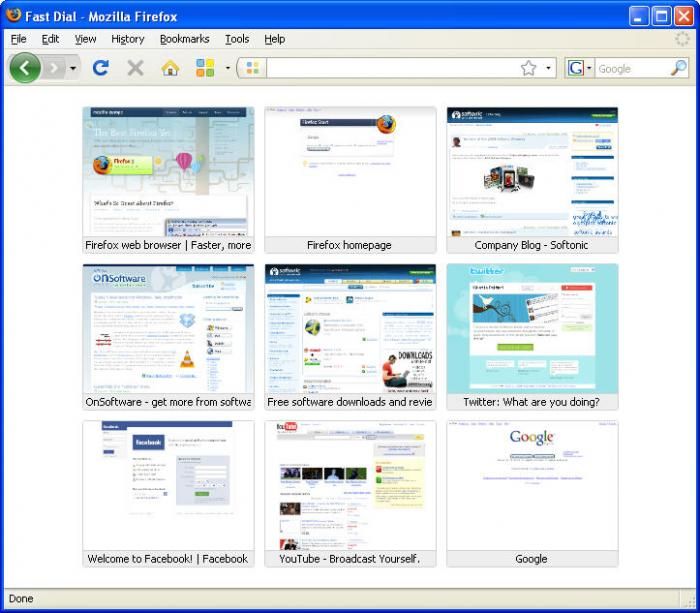This screenshot has width=700, height=613.
Task: Open the Edit menu
Action: click(x=50, y=39)
